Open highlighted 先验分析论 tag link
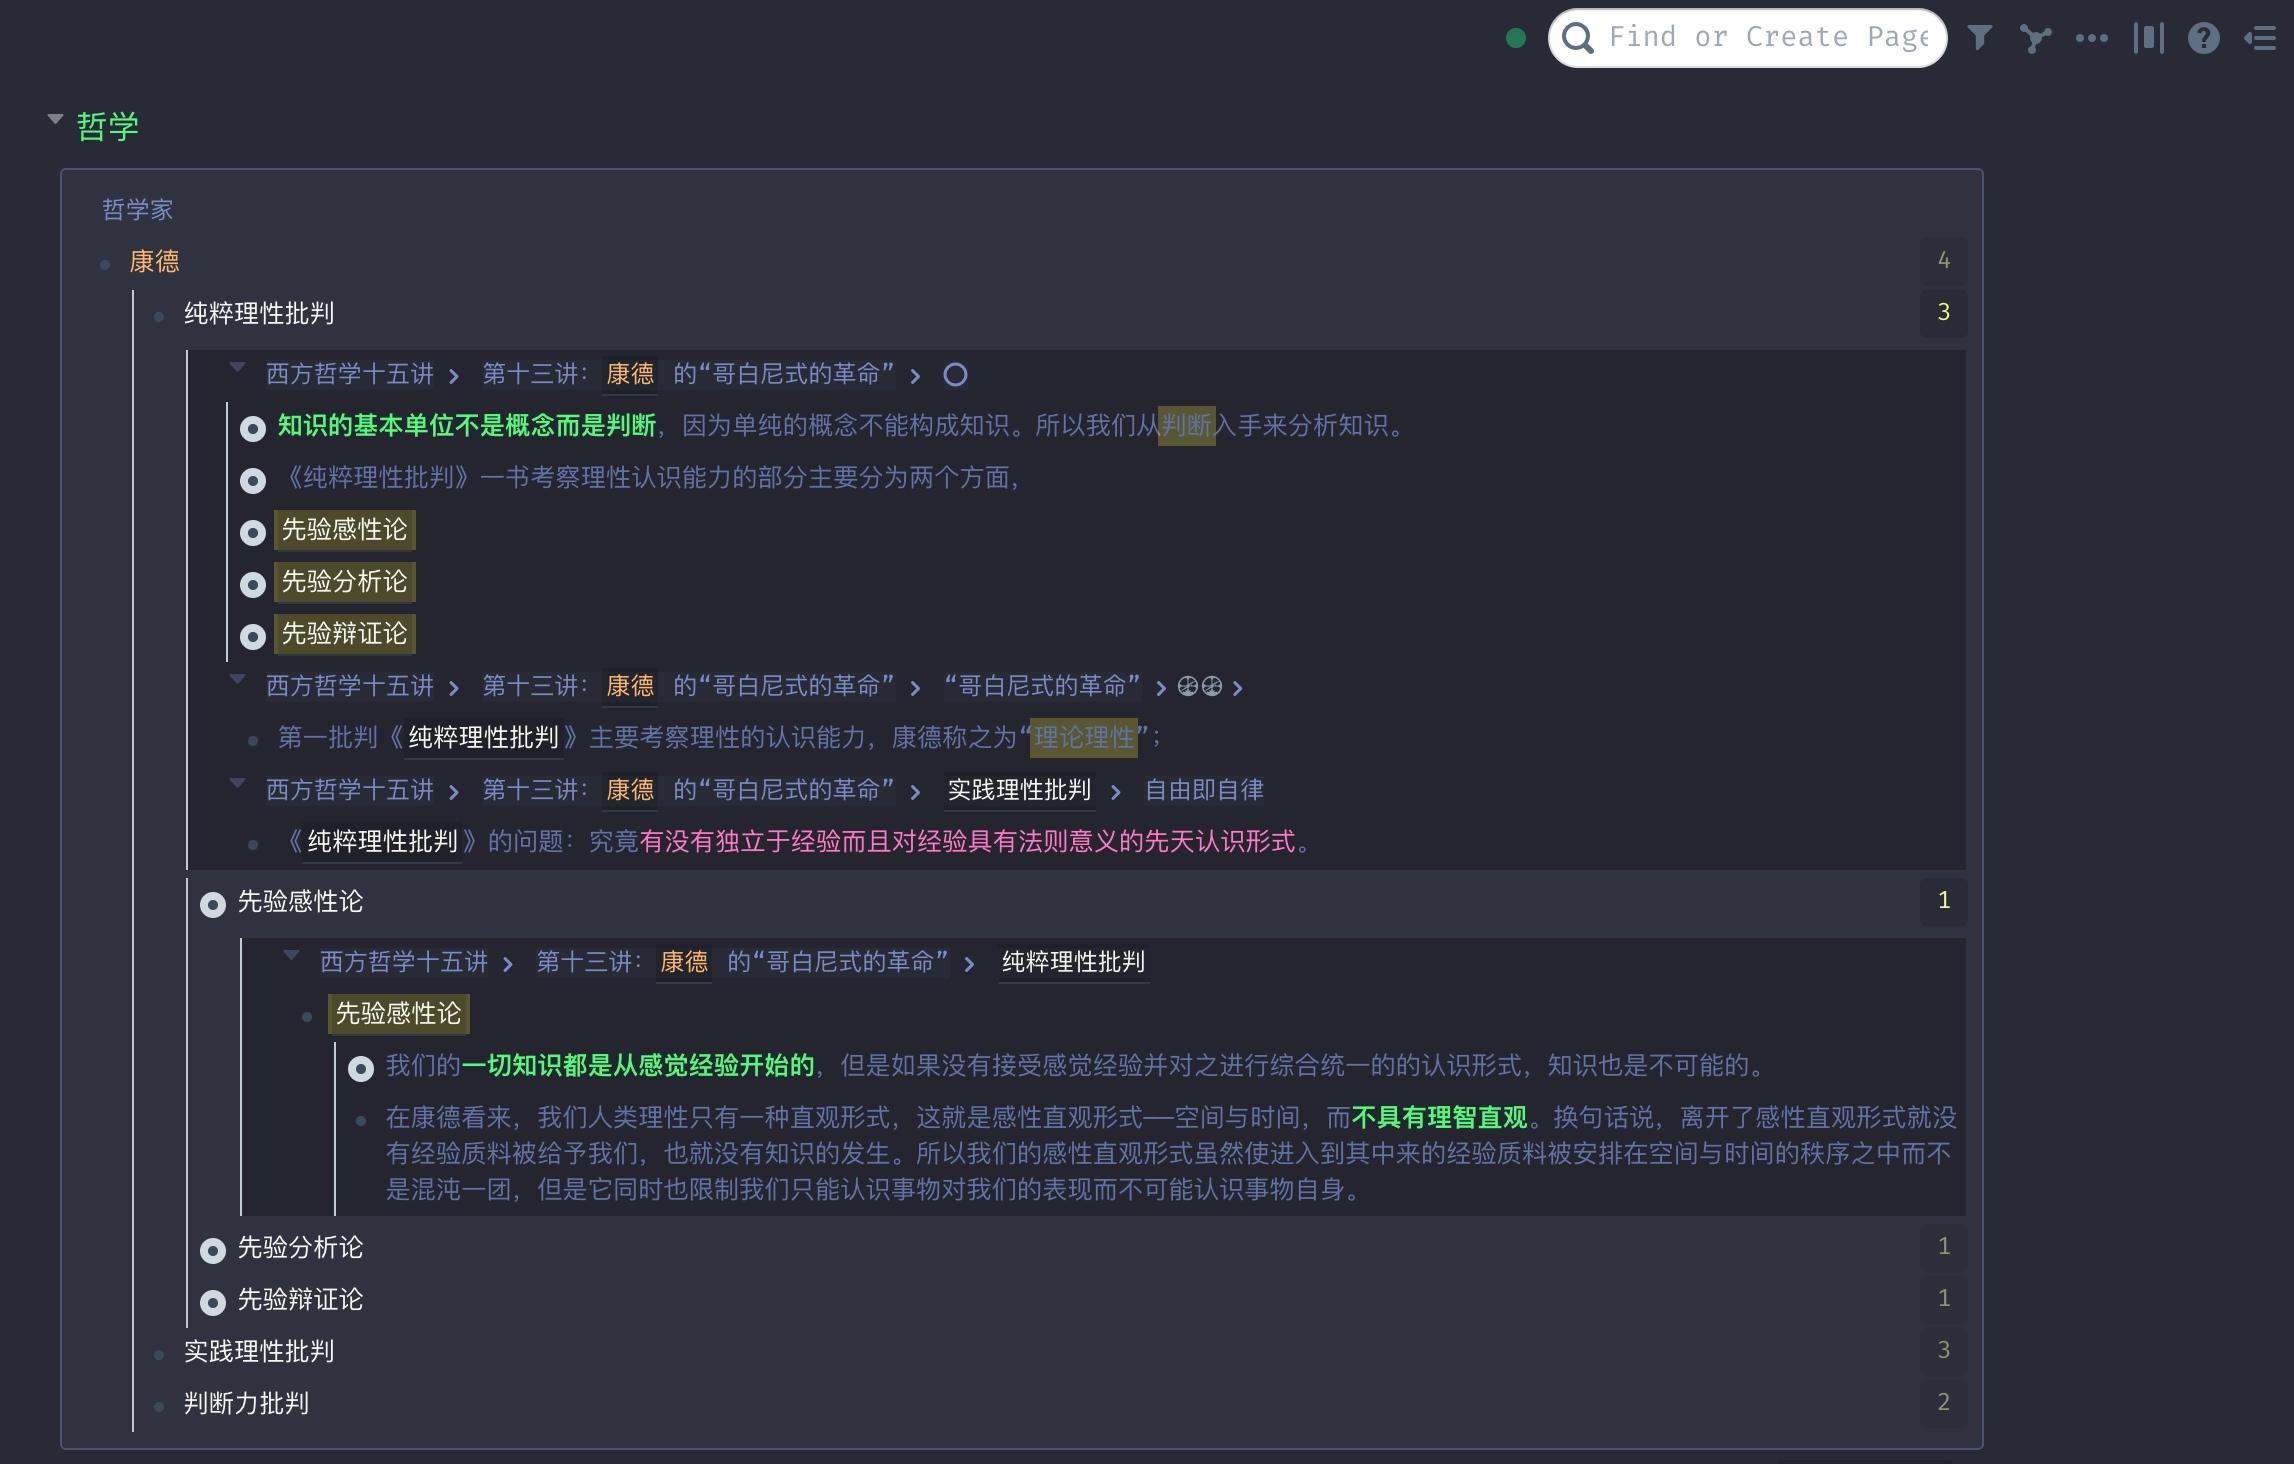Screen dimensions: 2294x1464 tap(344, 582)
